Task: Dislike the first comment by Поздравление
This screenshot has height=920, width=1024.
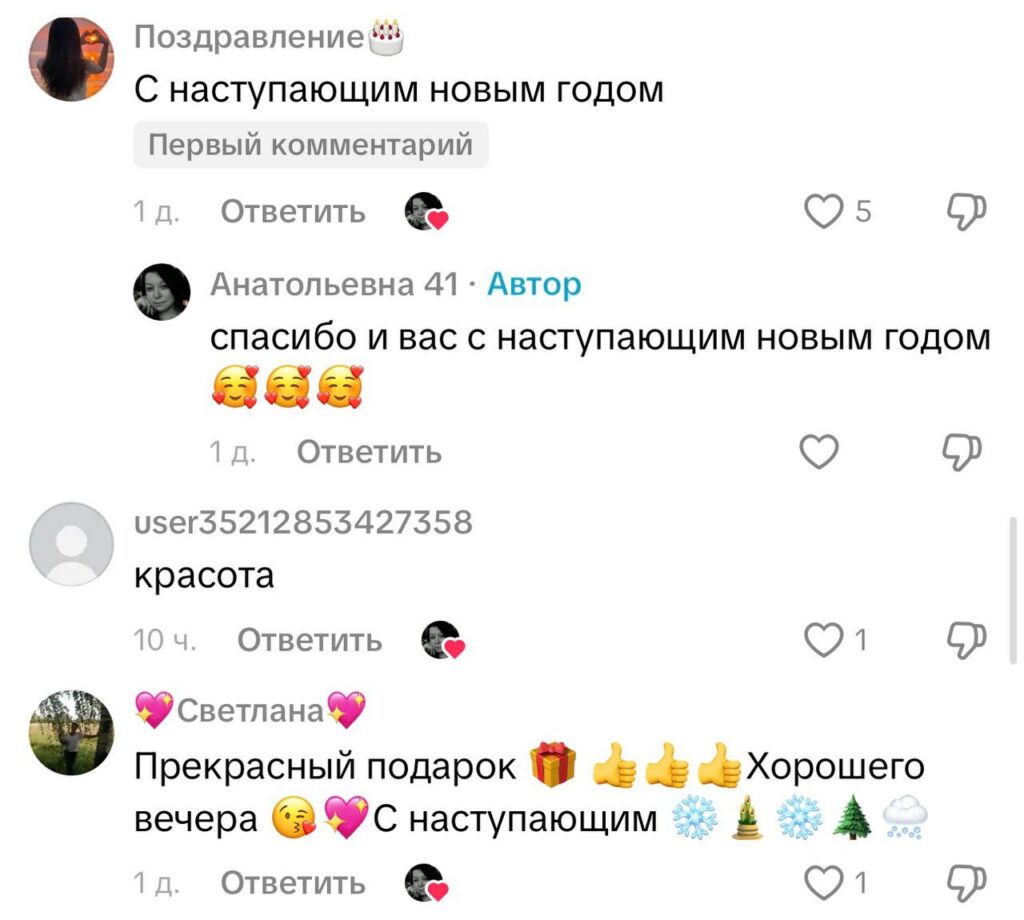Action: 966,212
